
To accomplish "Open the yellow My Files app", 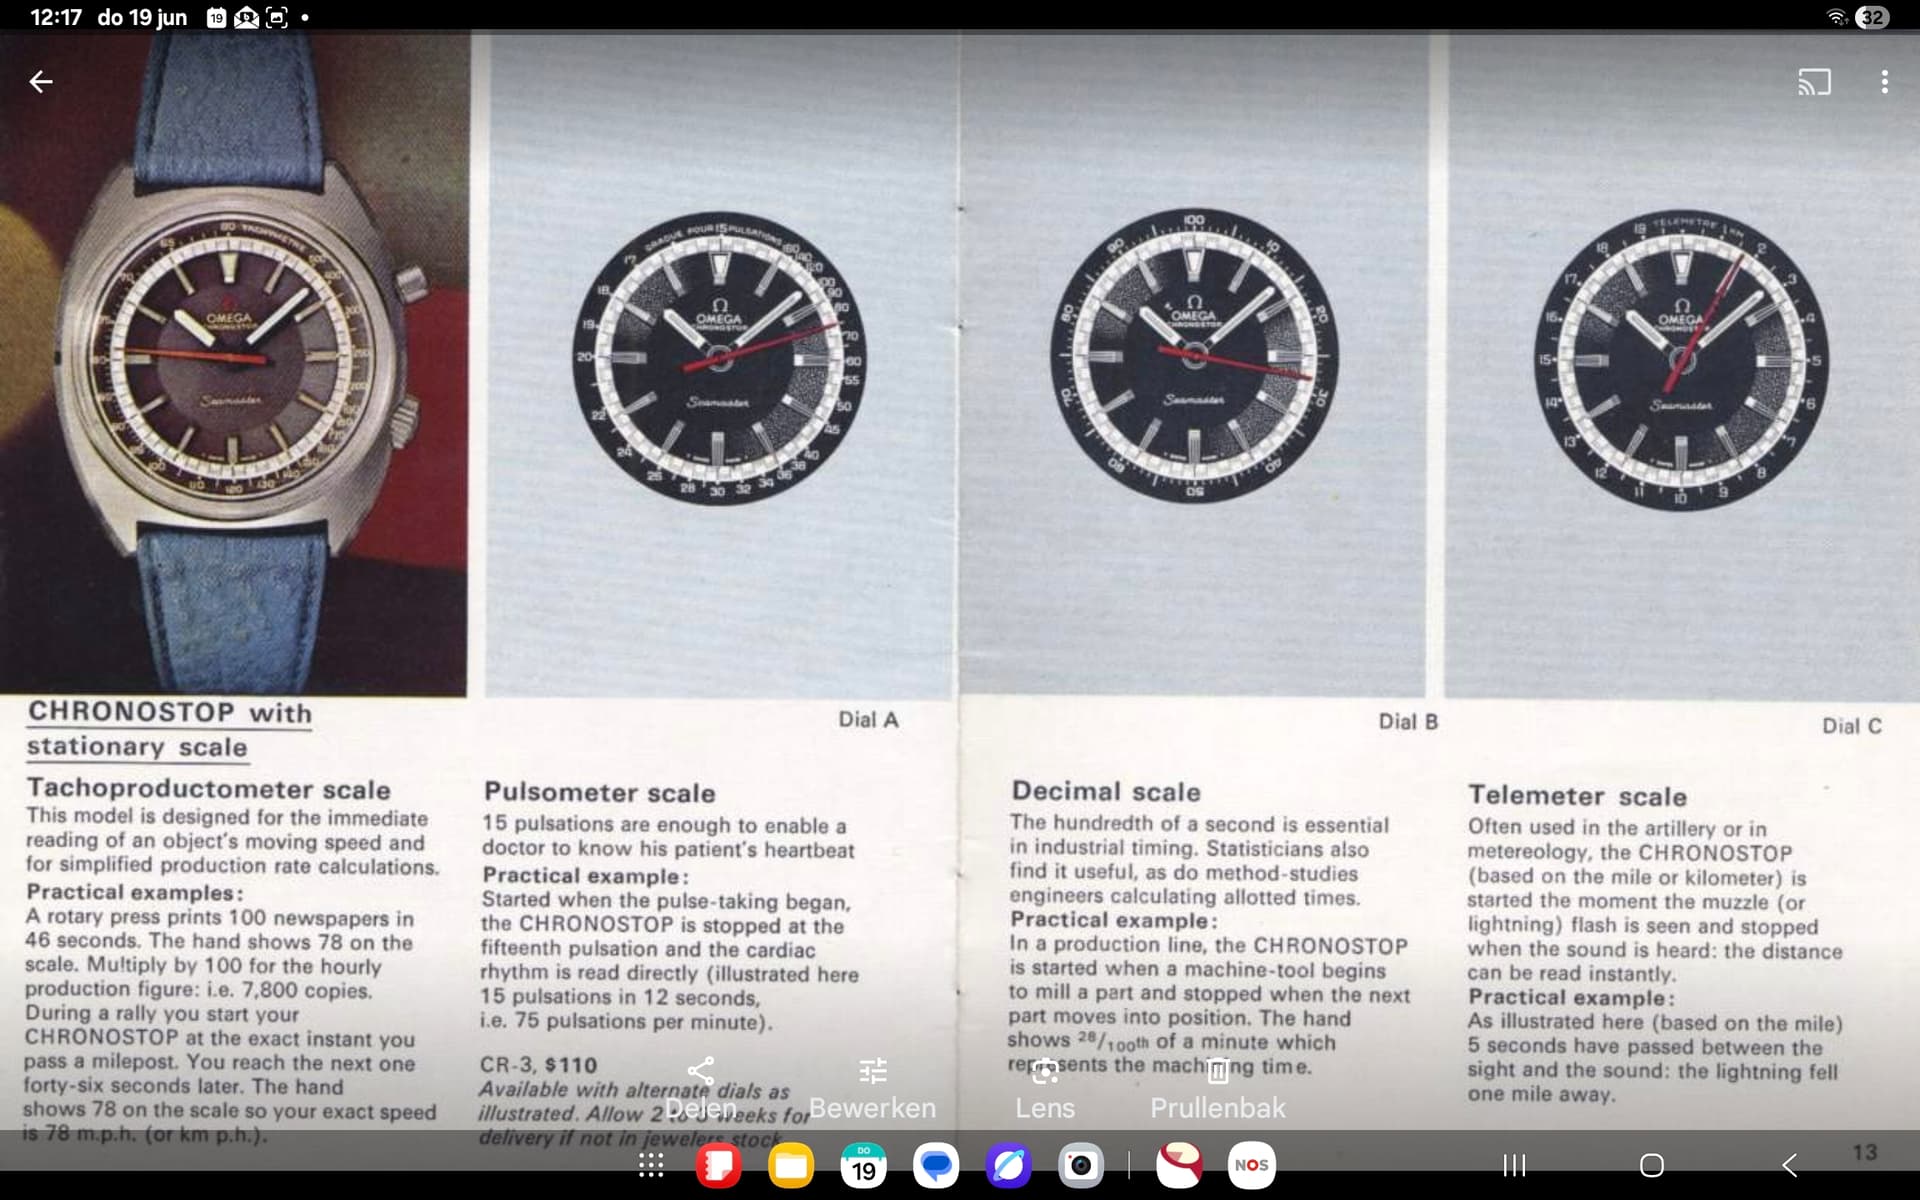I will pyautogui.click(x=791, y=1165).
